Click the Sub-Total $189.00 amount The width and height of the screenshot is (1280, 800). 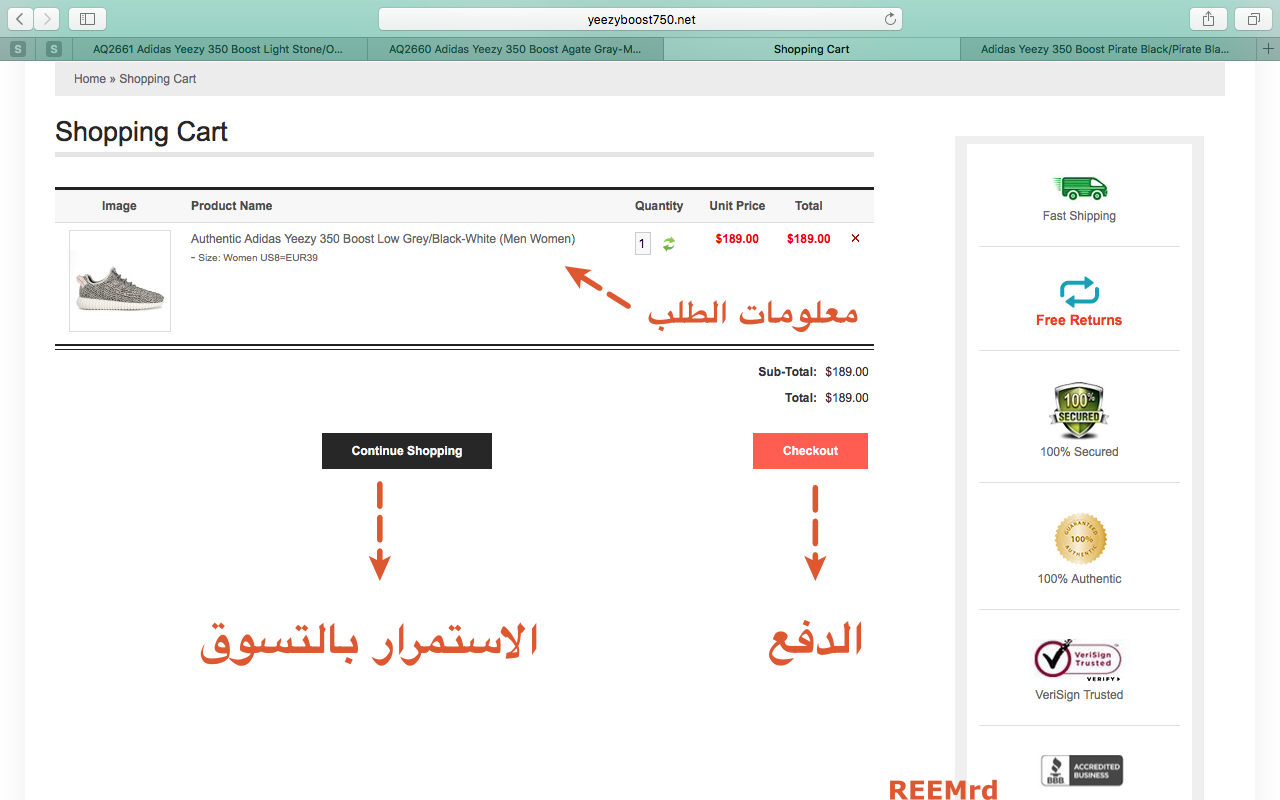846,372
